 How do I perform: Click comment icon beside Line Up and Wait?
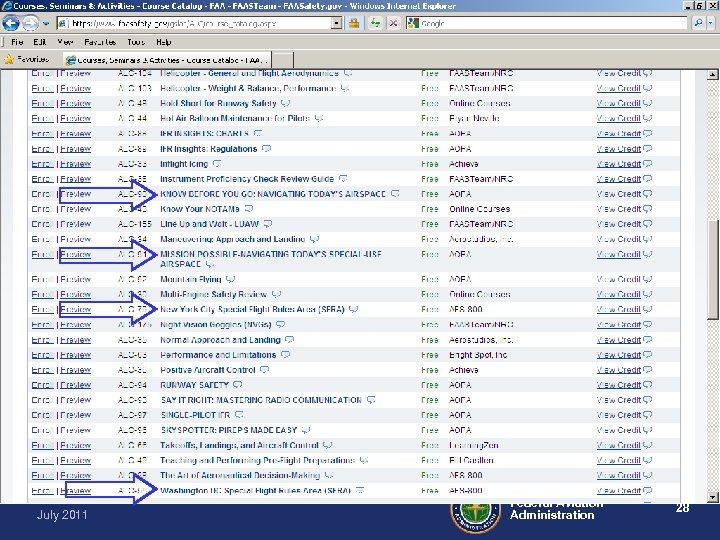click(268, 224)
